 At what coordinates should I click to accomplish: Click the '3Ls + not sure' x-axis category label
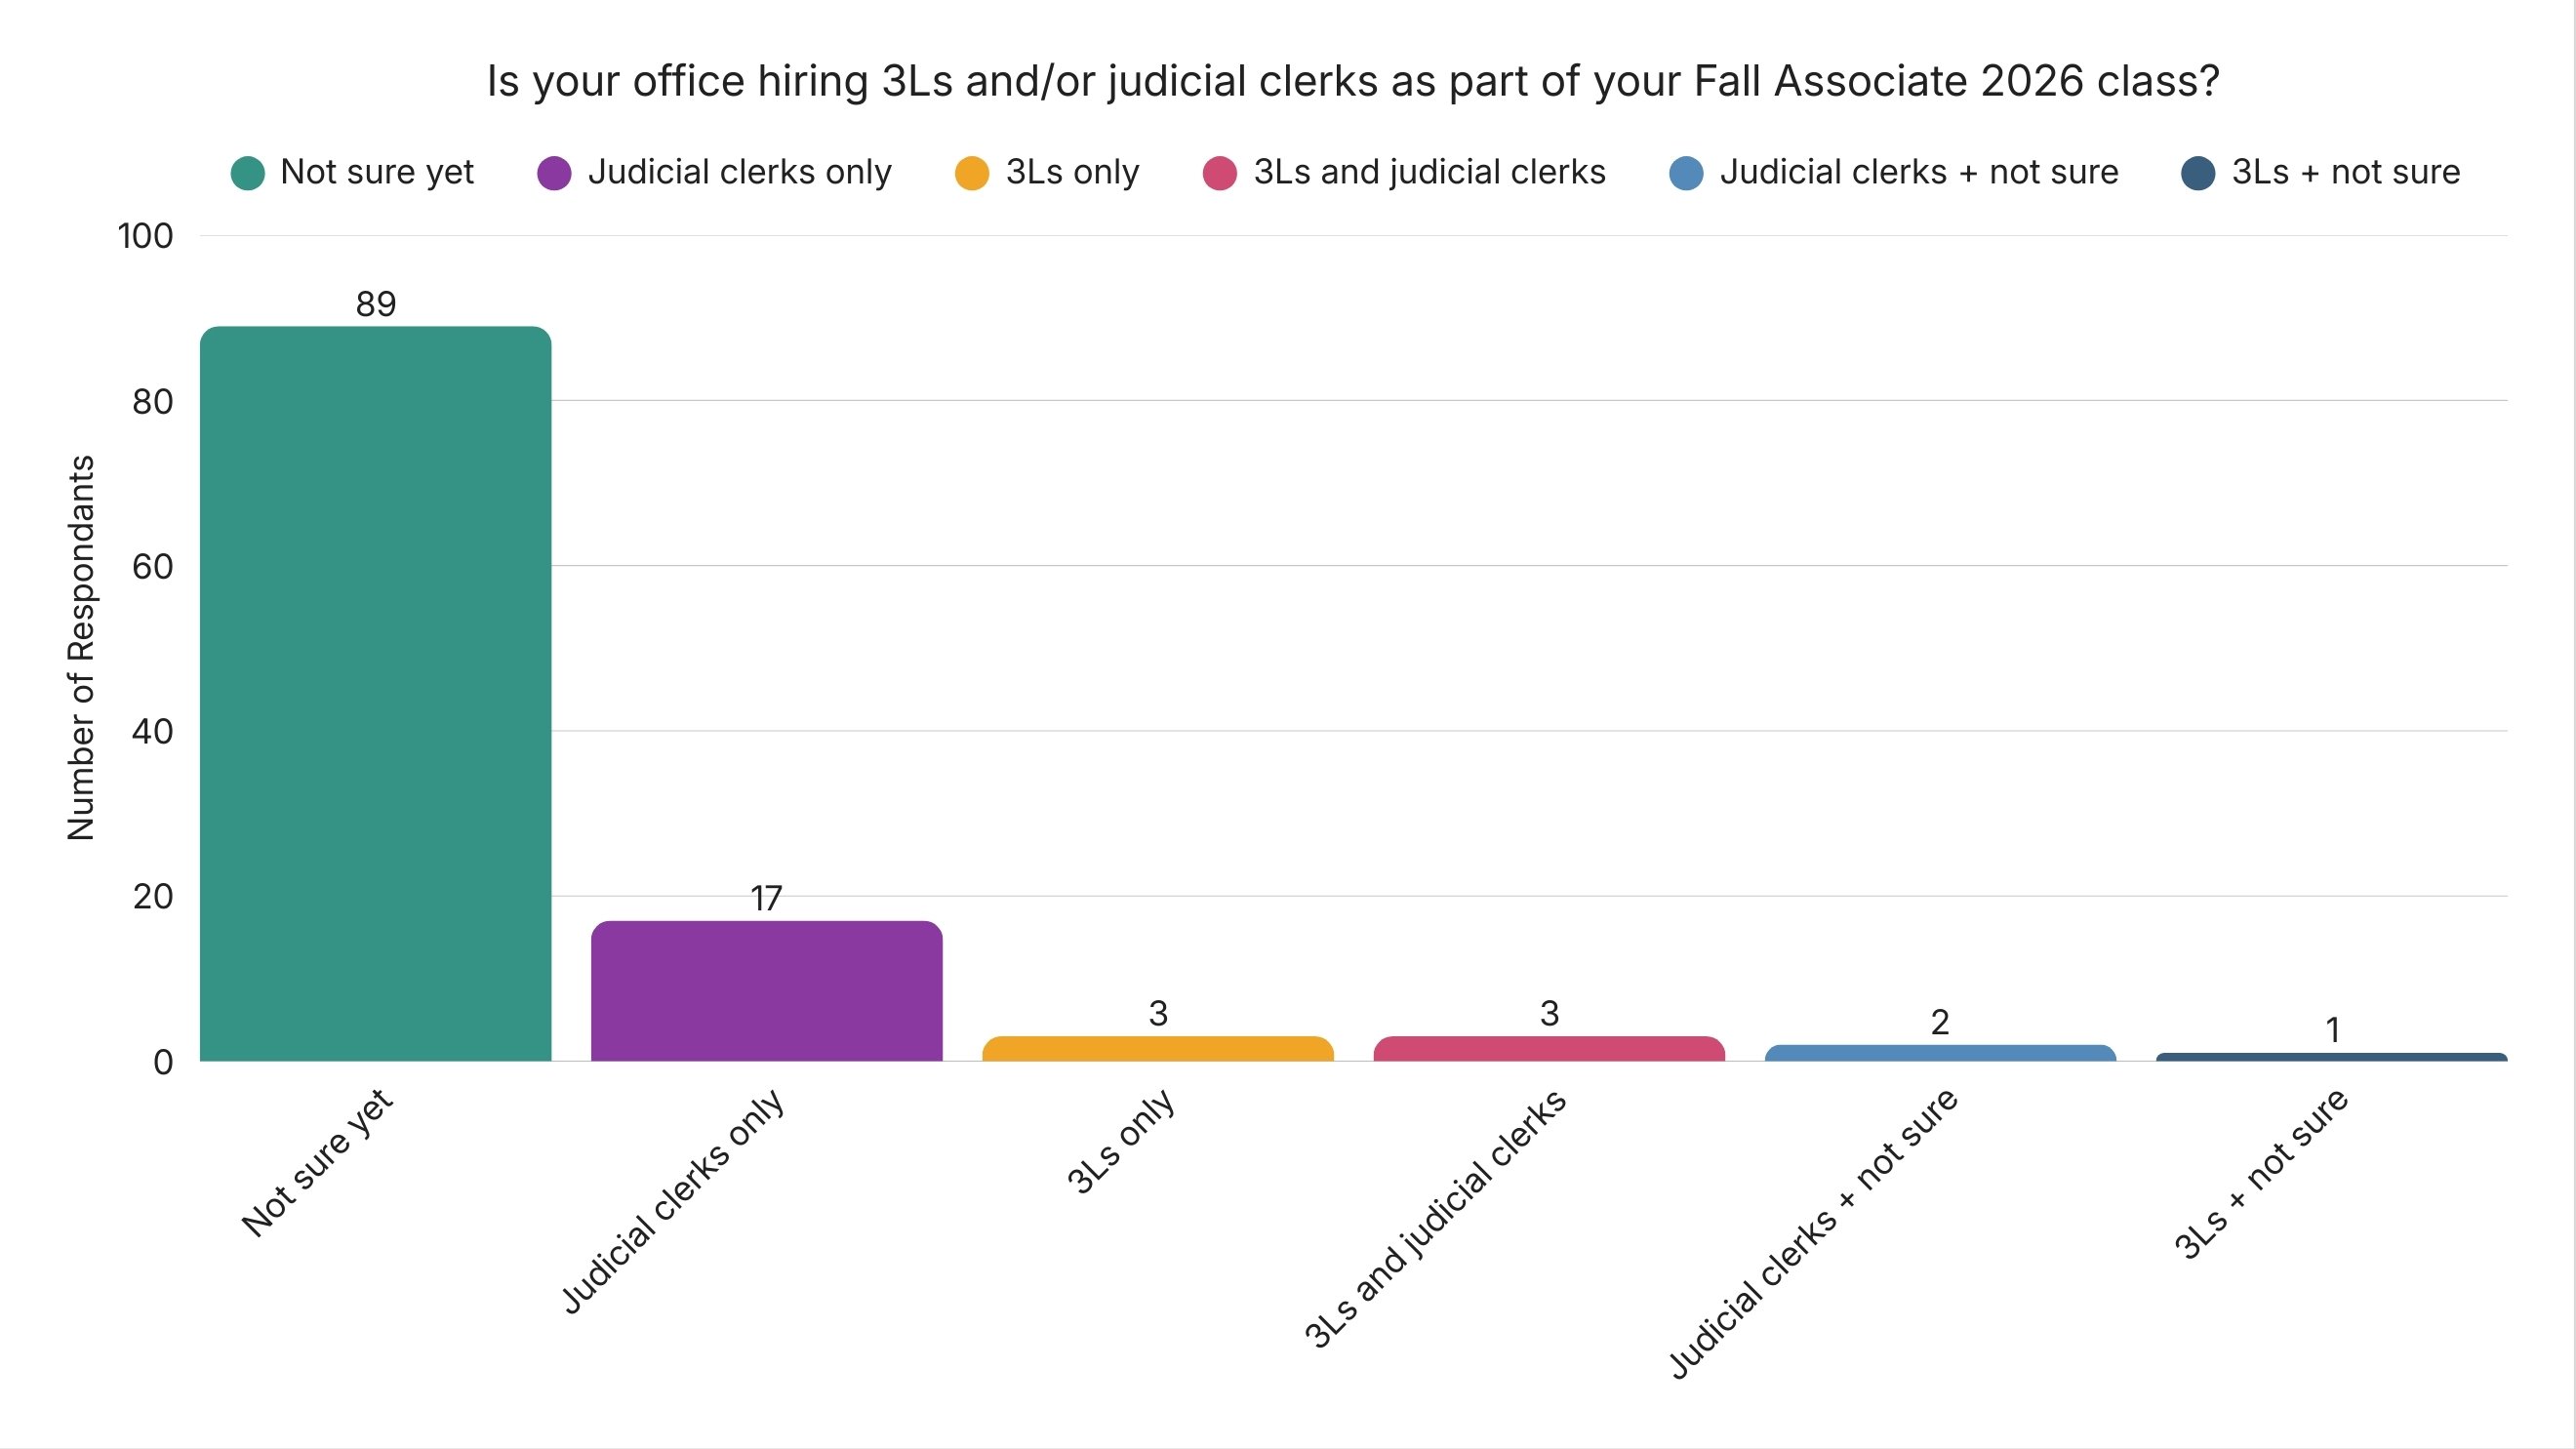[2261, 1174]
